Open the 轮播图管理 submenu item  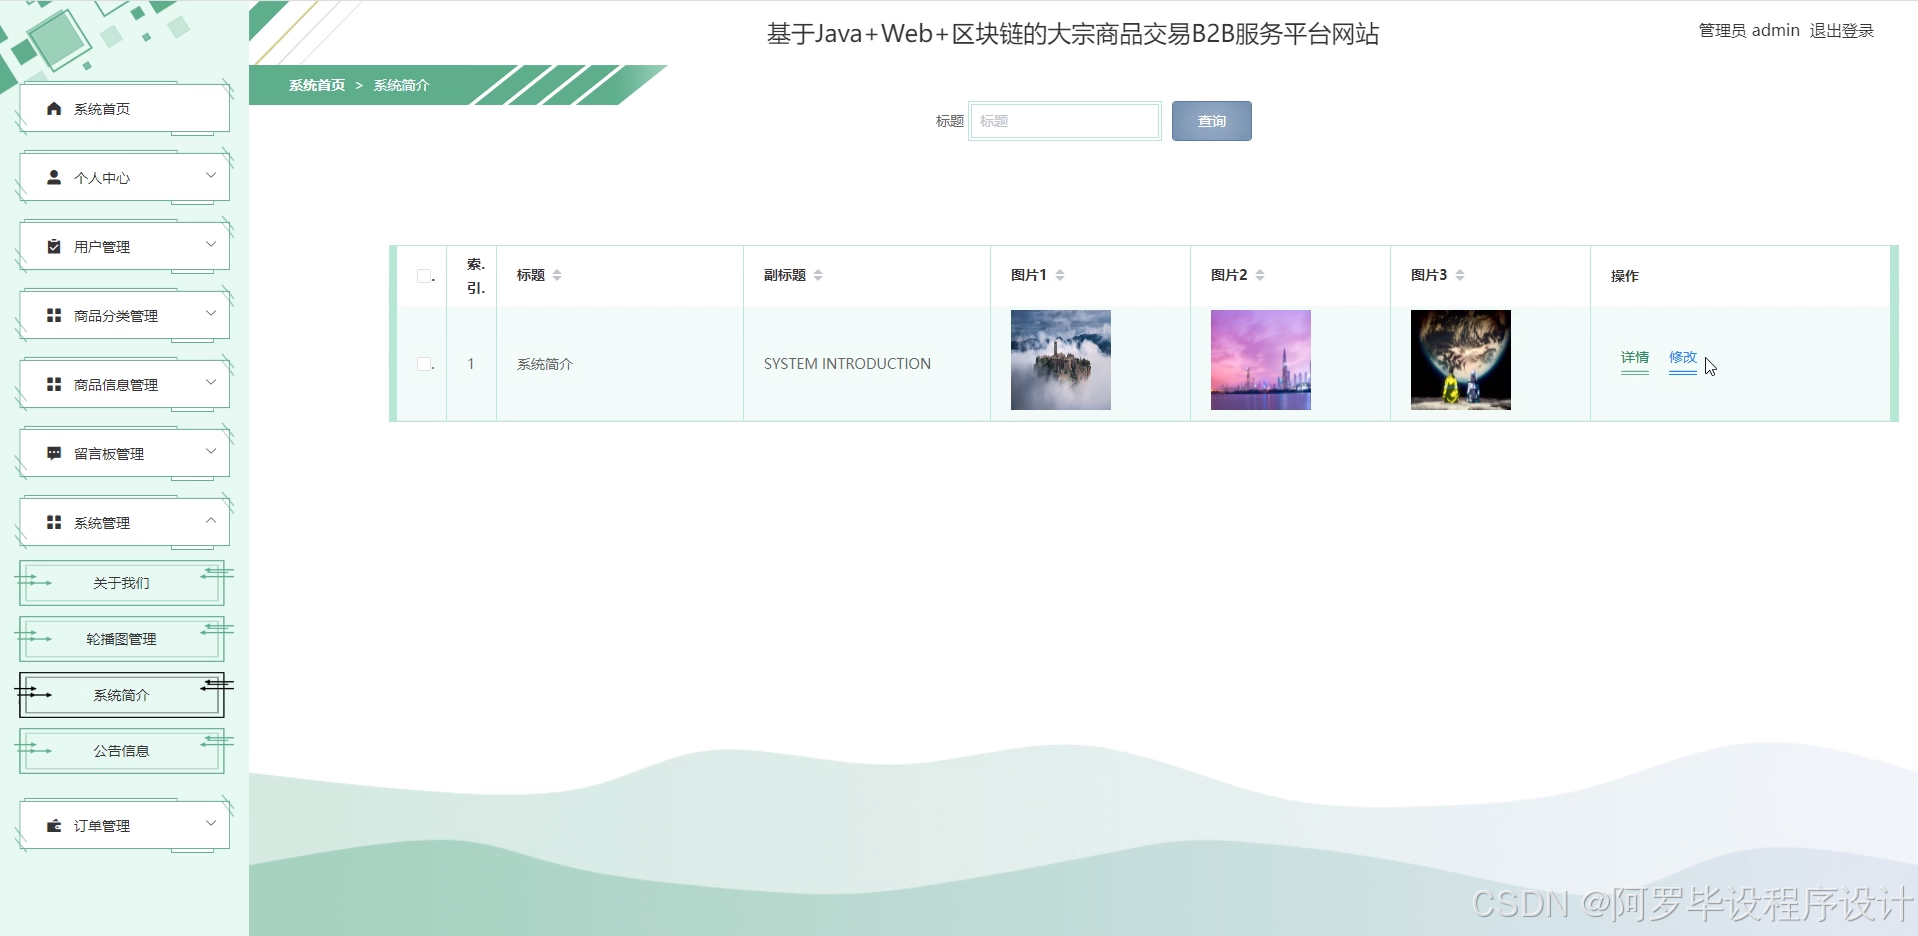(121, 639)
